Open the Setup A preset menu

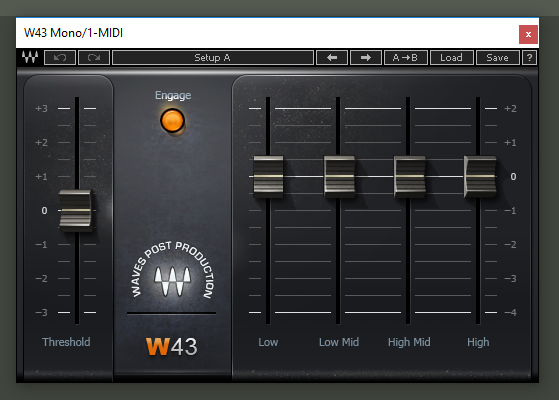click(x=213, y=57)
